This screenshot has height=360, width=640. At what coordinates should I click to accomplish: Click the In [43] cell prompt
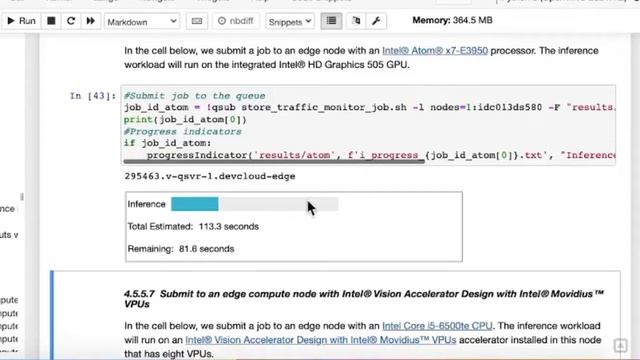(x=93, y=96)
